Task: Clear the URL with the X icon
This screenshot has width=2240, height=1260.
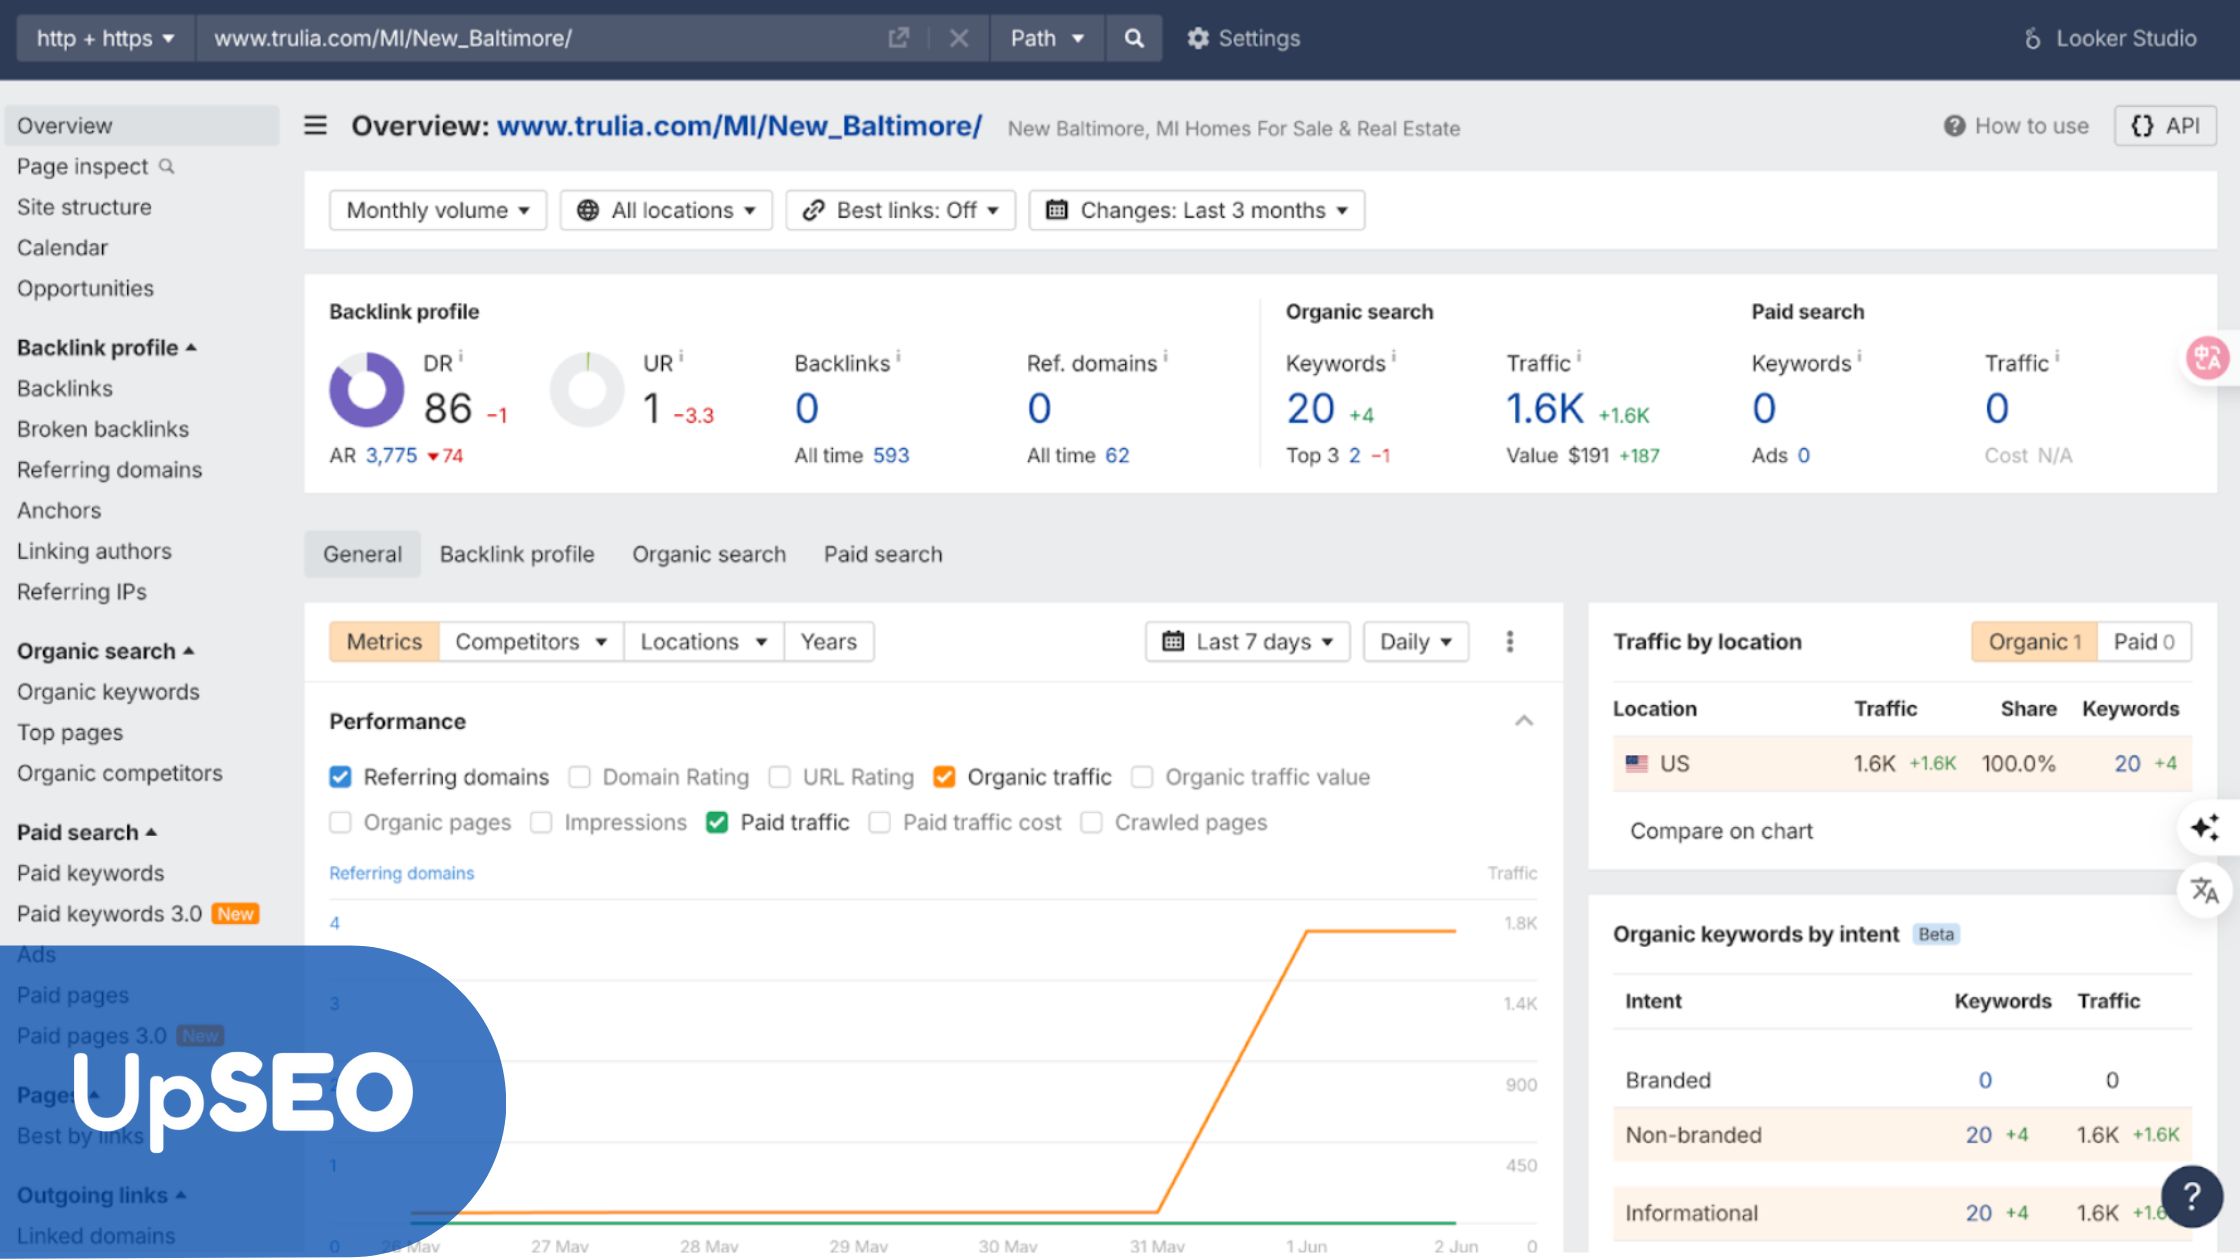Action: coord(958,38)
